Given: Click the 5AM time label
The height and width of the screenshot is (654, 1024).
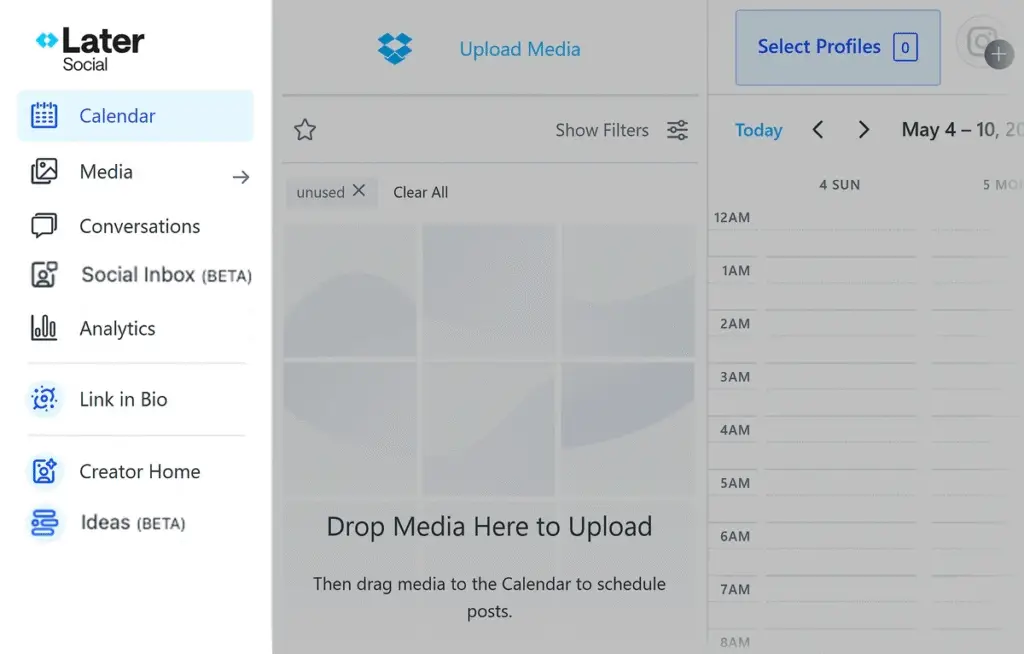Looking at the screenshot, I should coord(735,483).
